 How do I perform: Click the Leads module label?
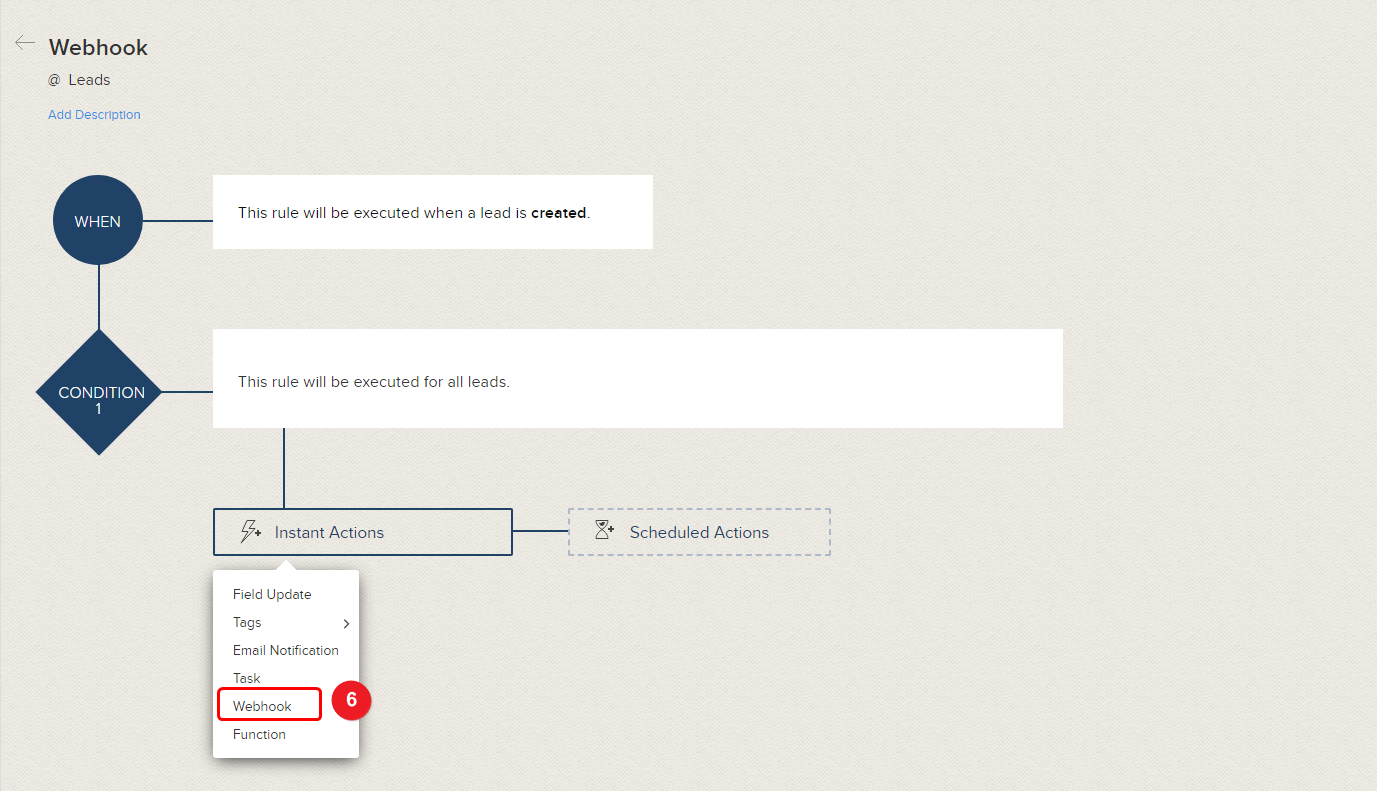89,80
